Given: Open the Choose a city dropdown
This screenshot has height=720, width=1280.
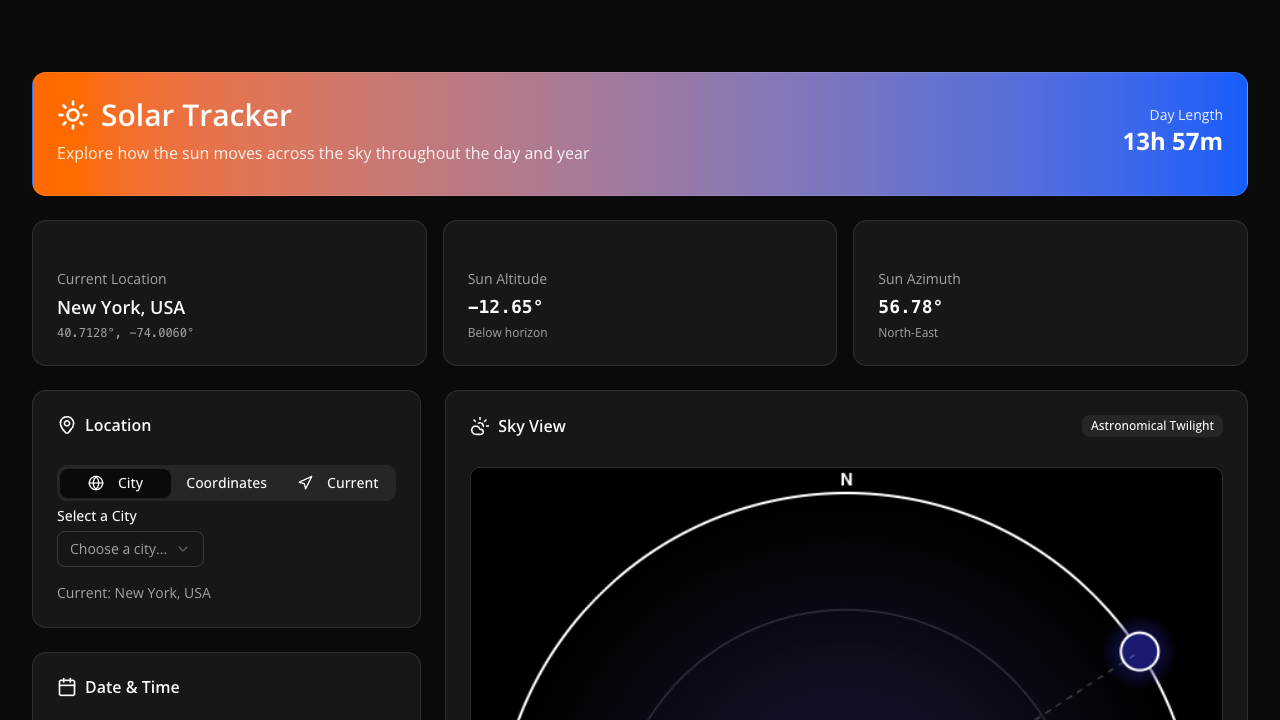Looking at the screenshot, I should 130,549.
